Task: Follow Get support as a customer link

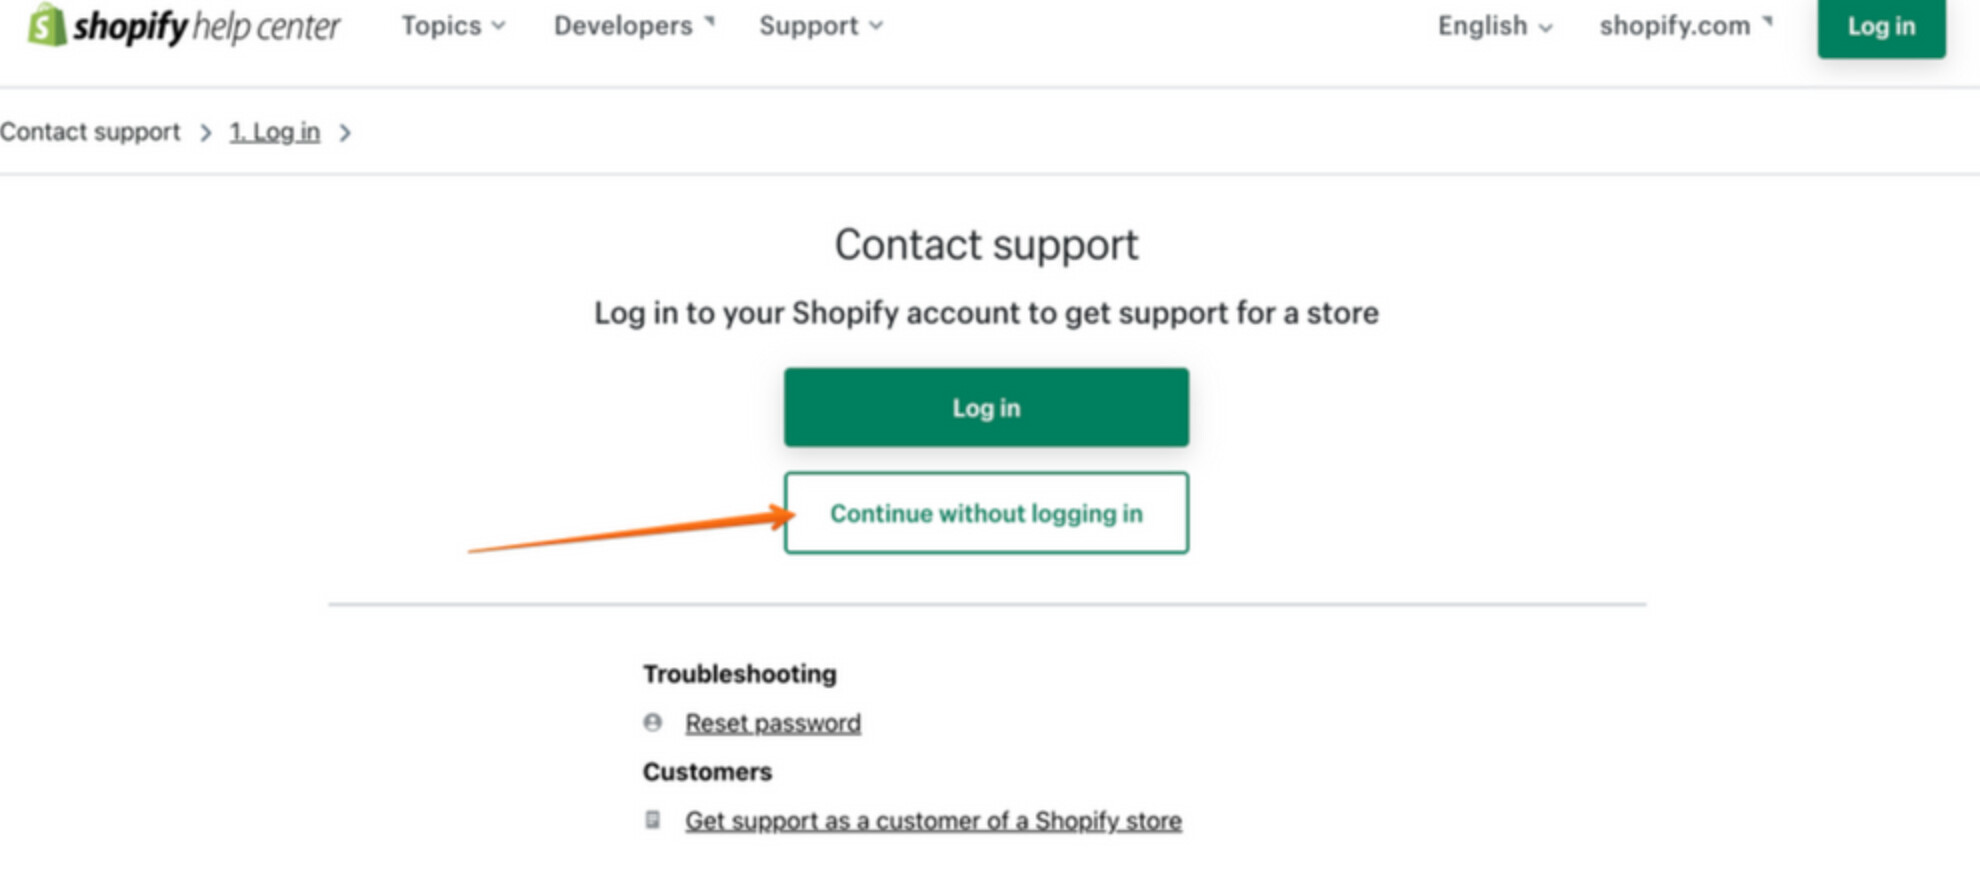Action: click(933, 821)
